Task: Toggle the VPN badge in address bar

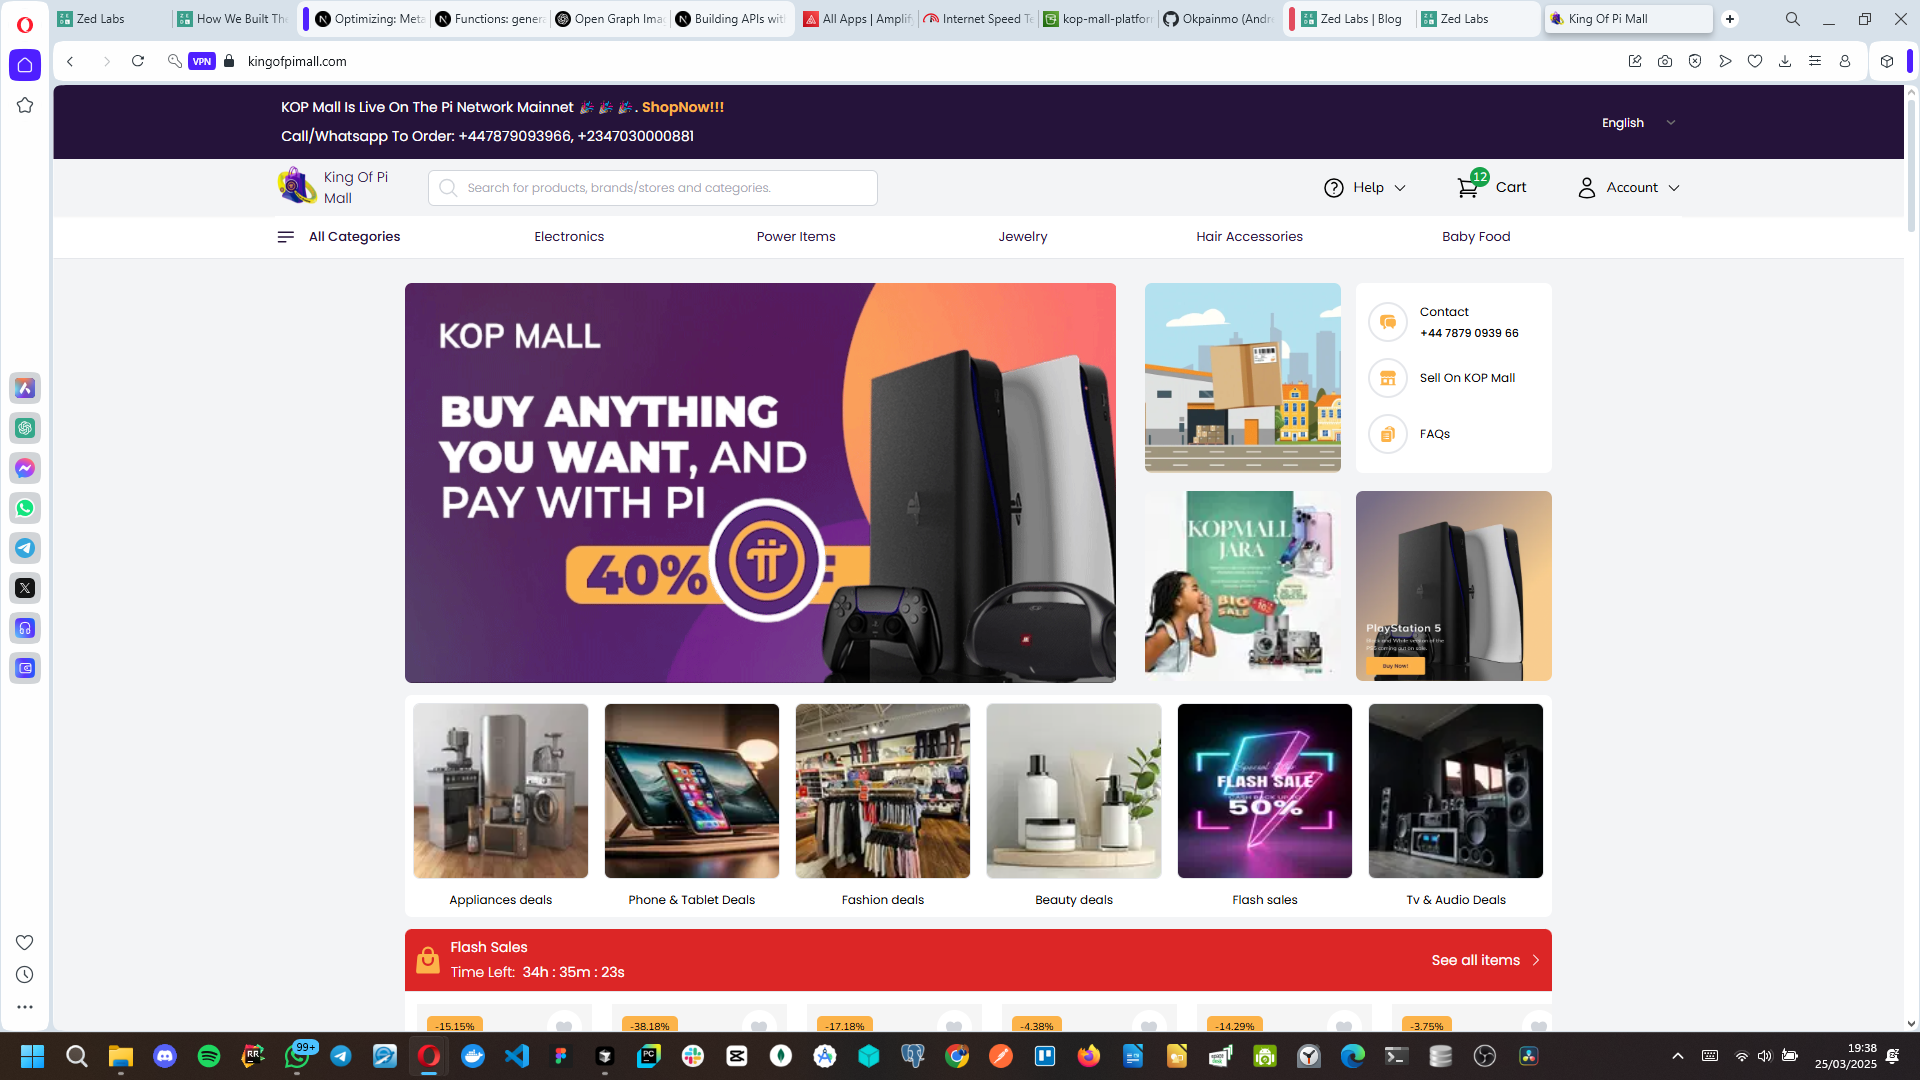Action: pyautogui.click(x=202, y=61)
